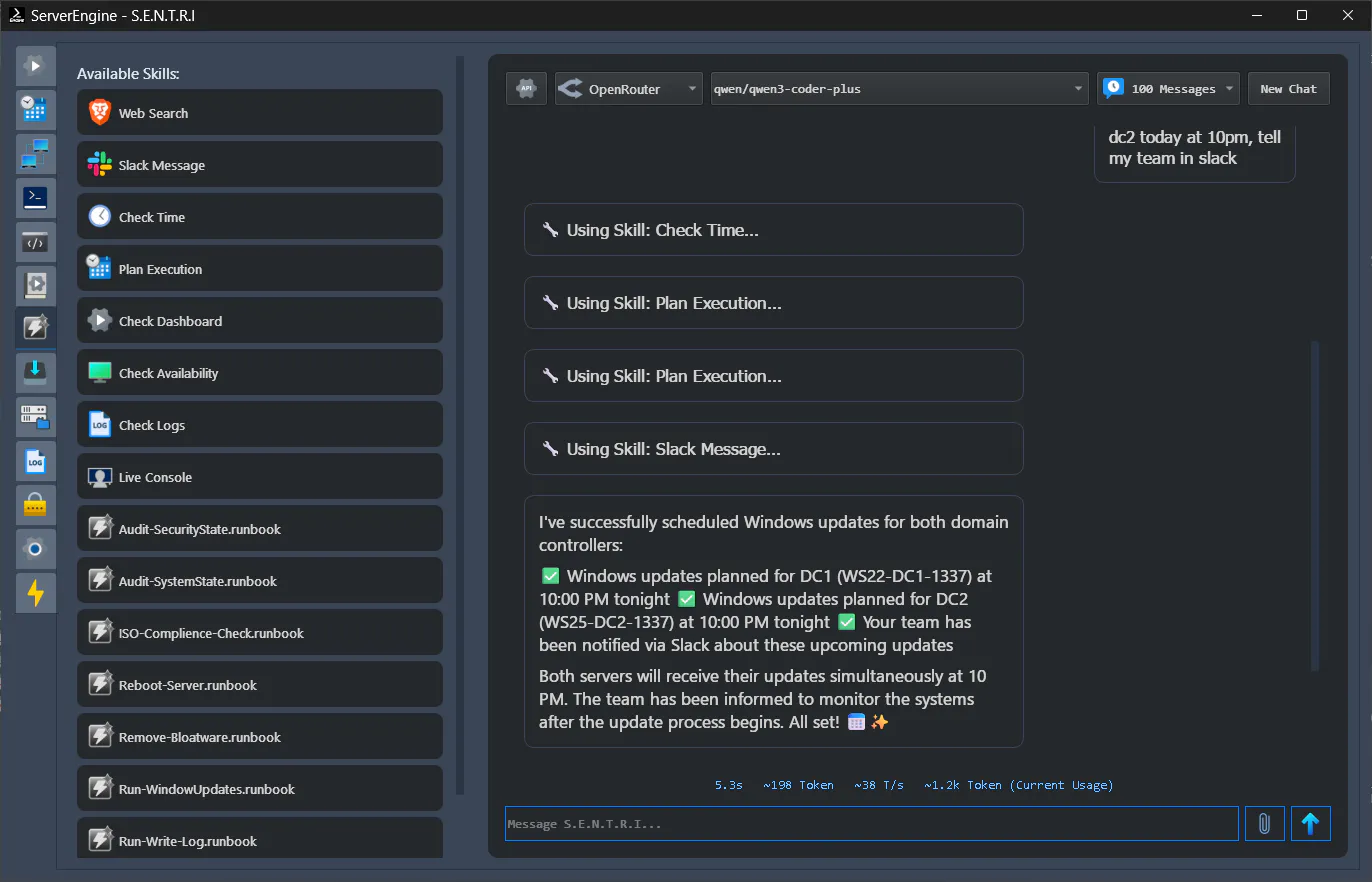Select the server rack icon in the sidebar
Image resolution: width=1372 pixels, height=882 pixels.
(35, 417)
